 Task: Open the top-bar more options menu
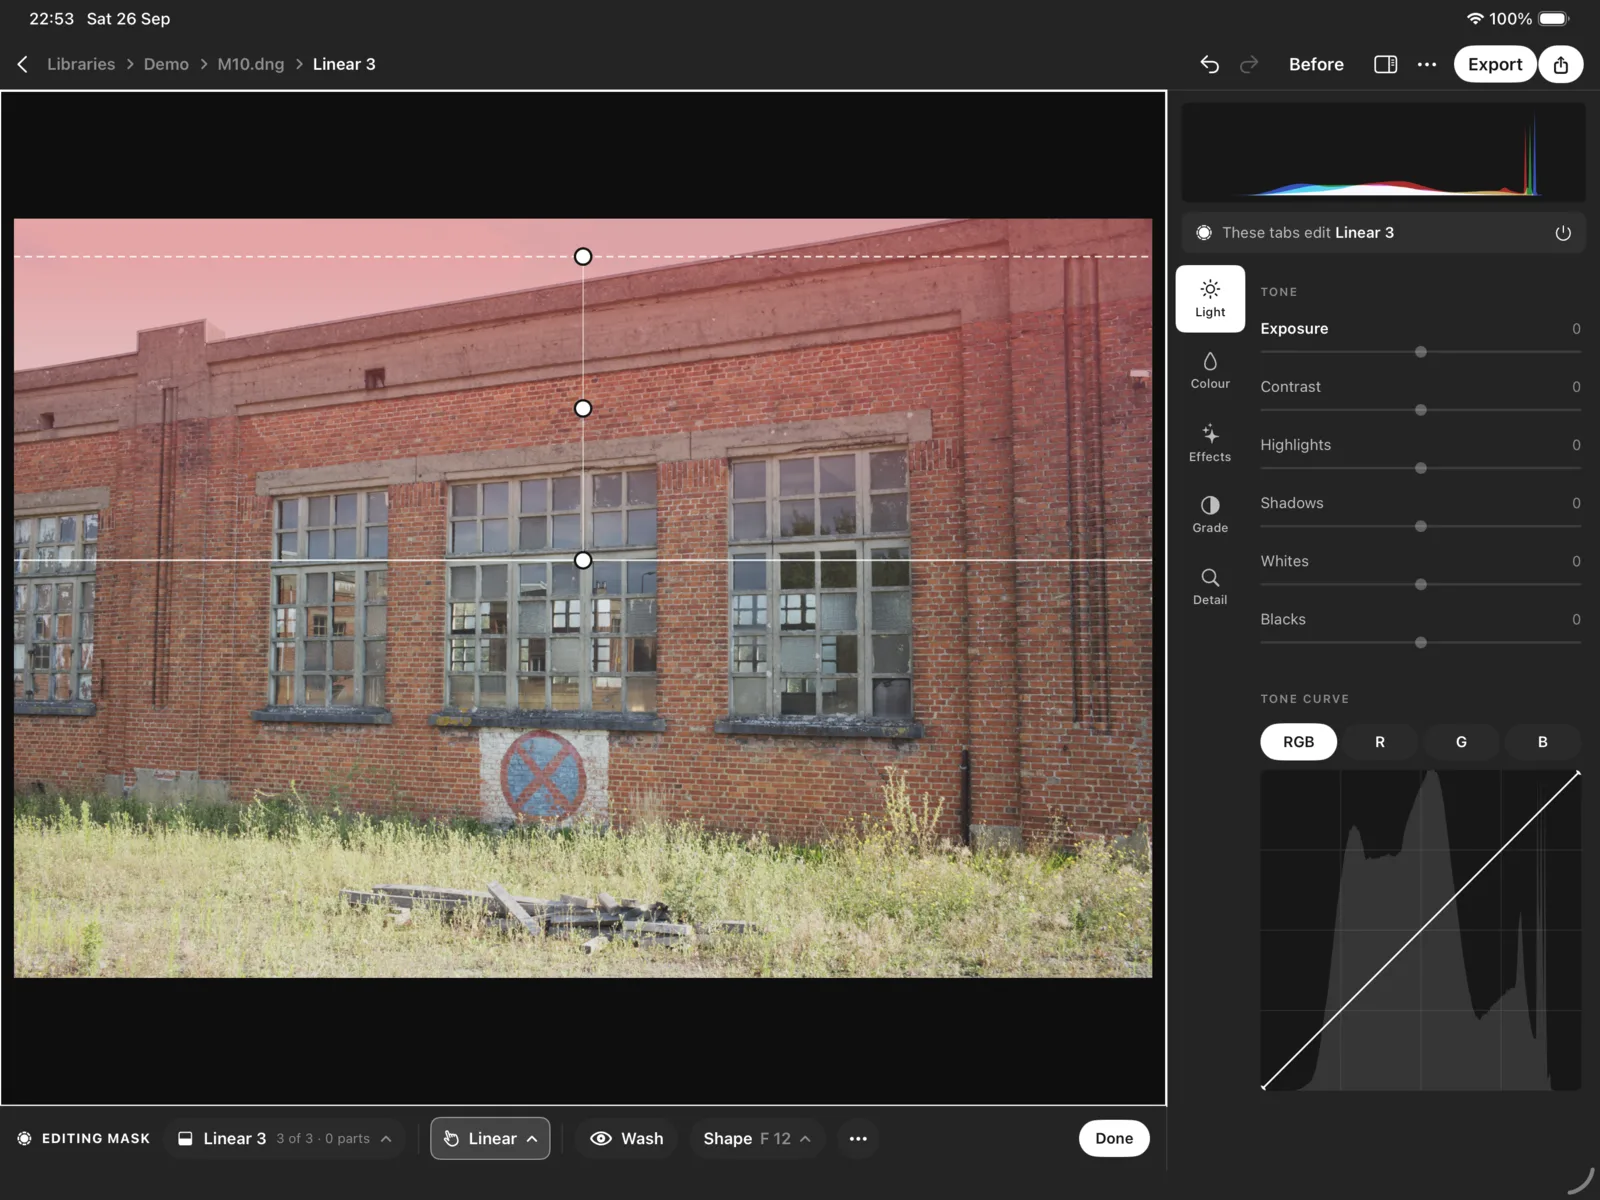point(1427,64)
